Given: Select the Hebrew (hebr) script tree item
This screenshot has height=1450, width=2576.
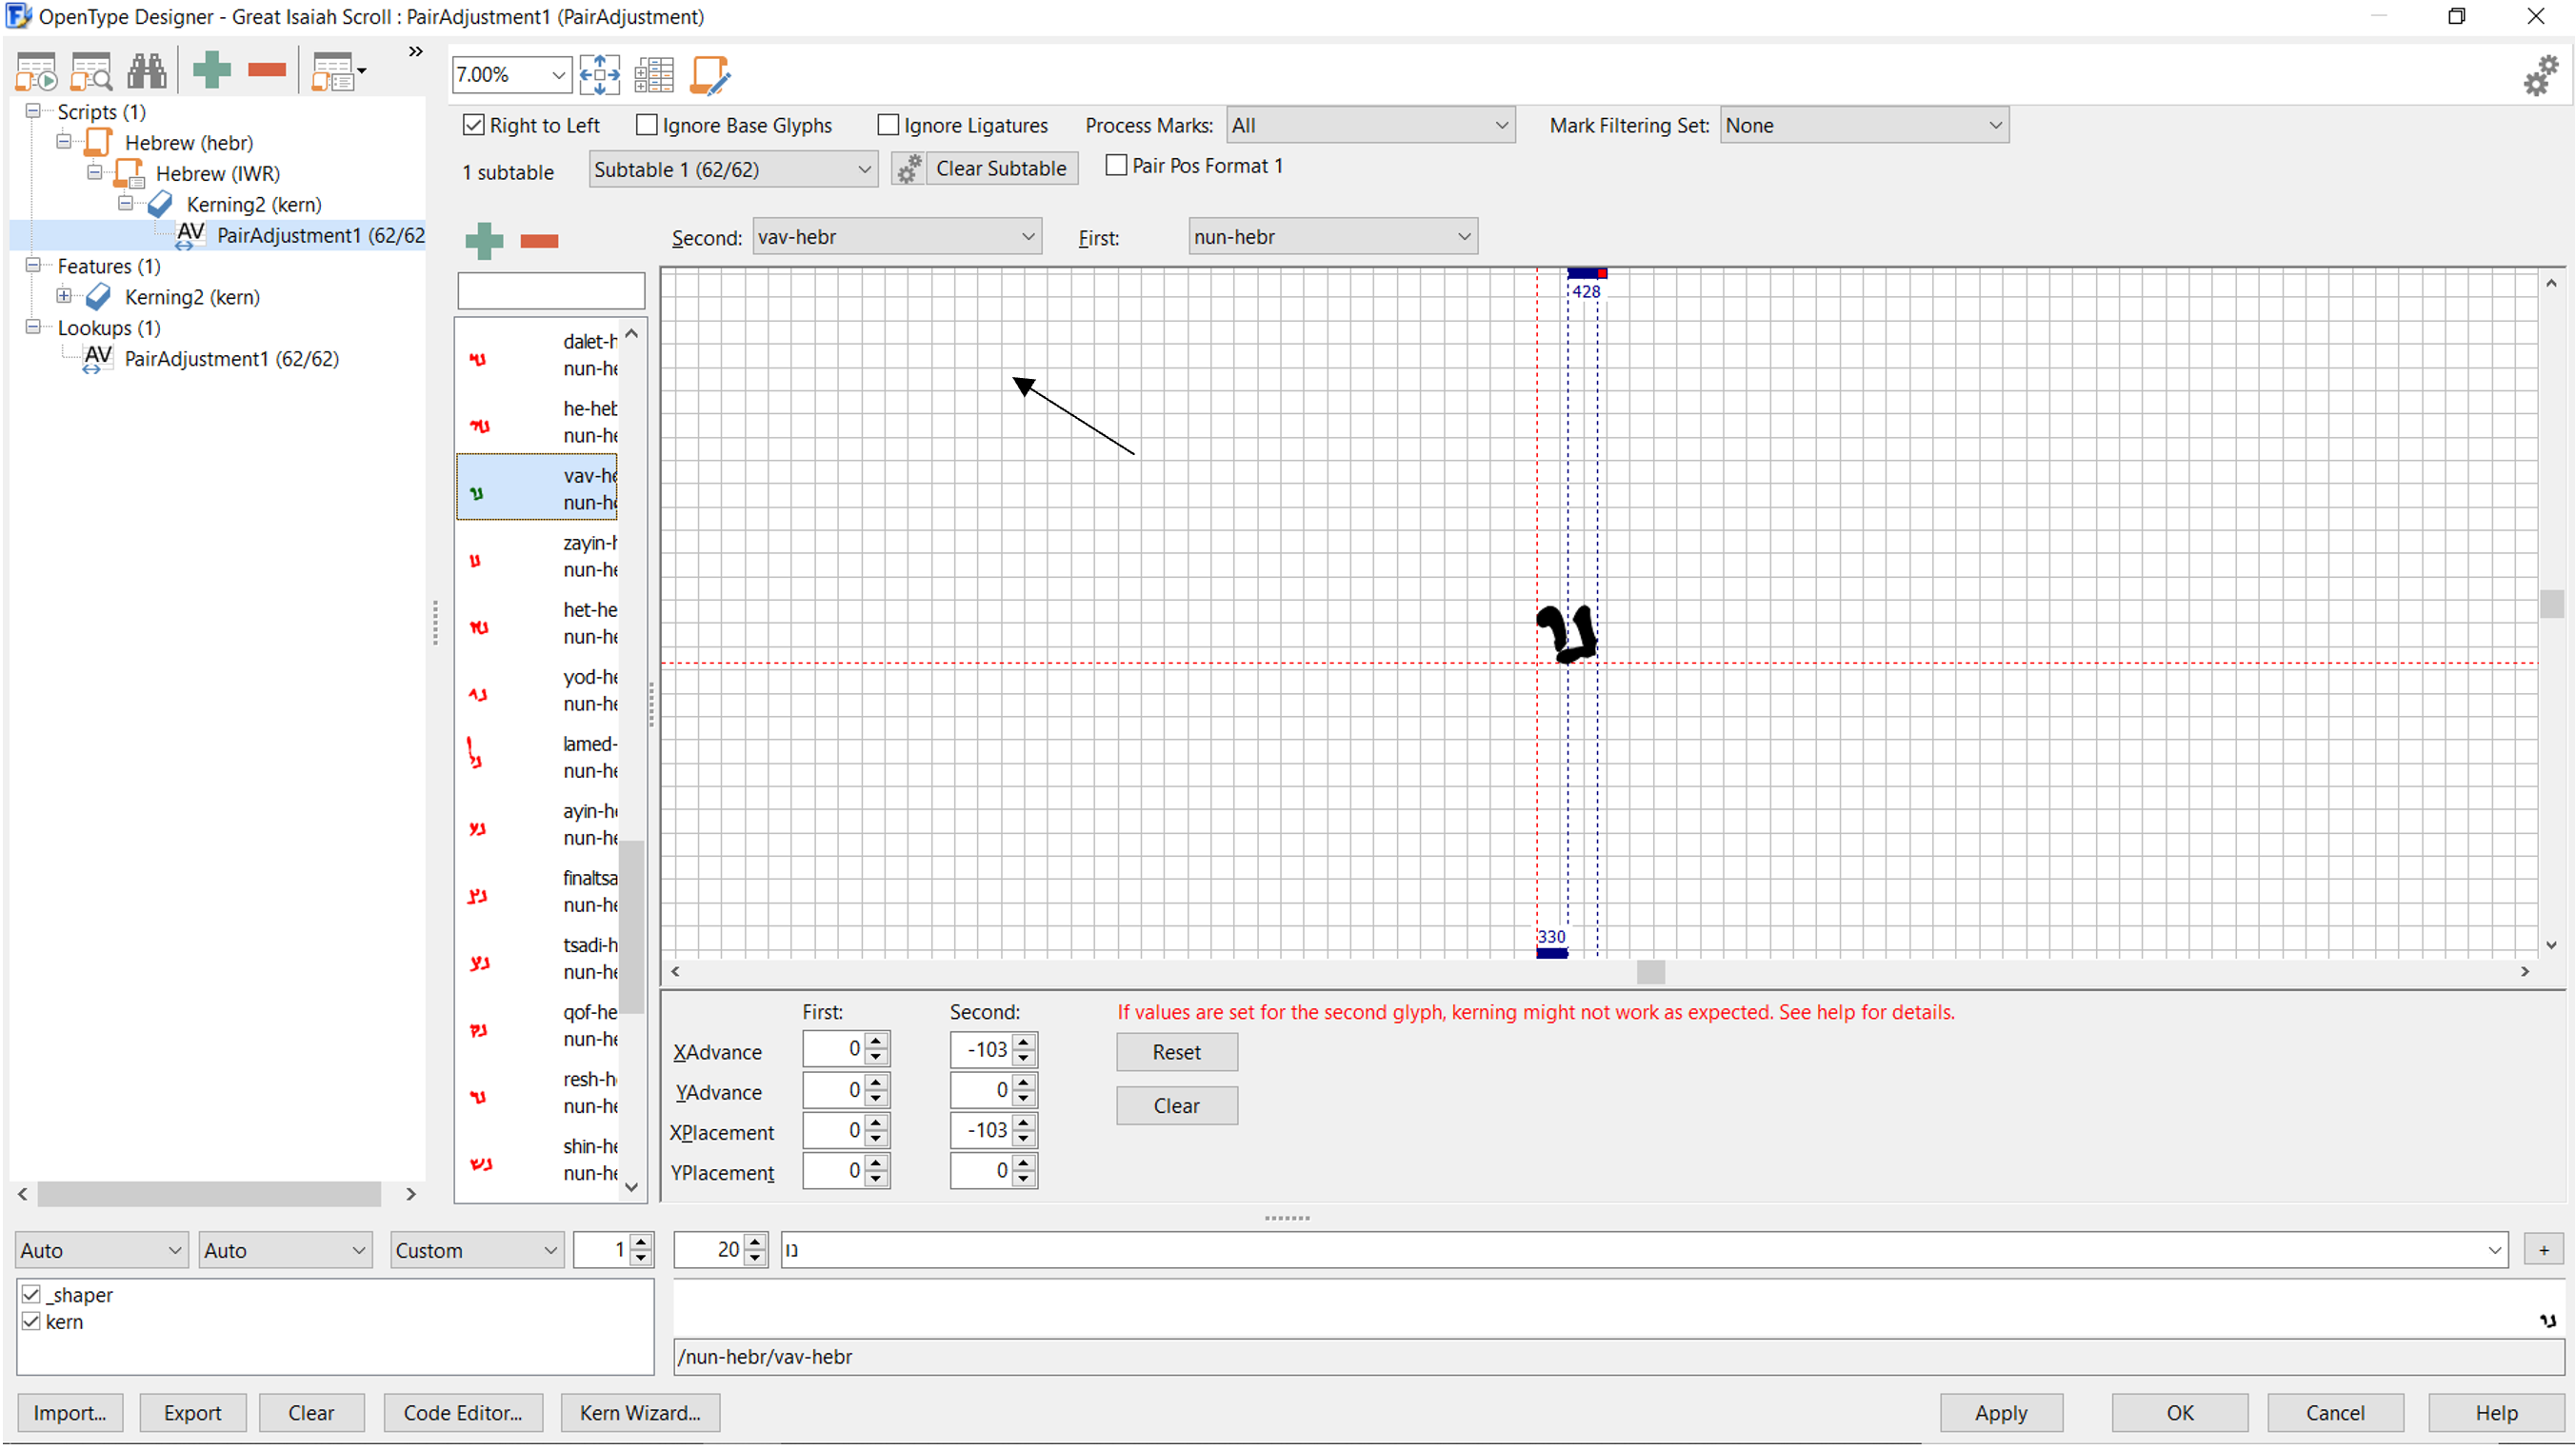Looking at the screenshot, I should 188,142.
